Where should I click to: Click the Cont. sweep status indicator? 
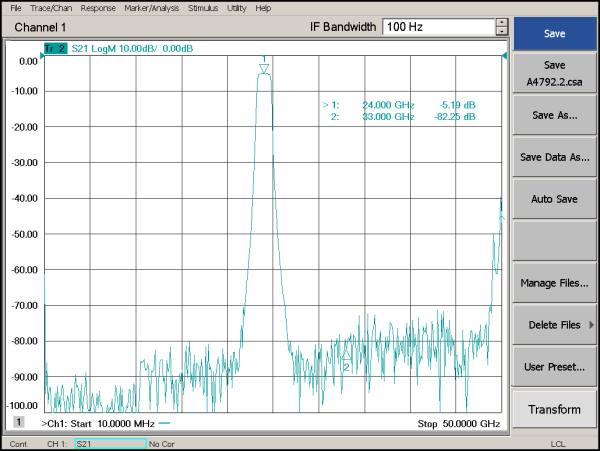click(19, 444)
